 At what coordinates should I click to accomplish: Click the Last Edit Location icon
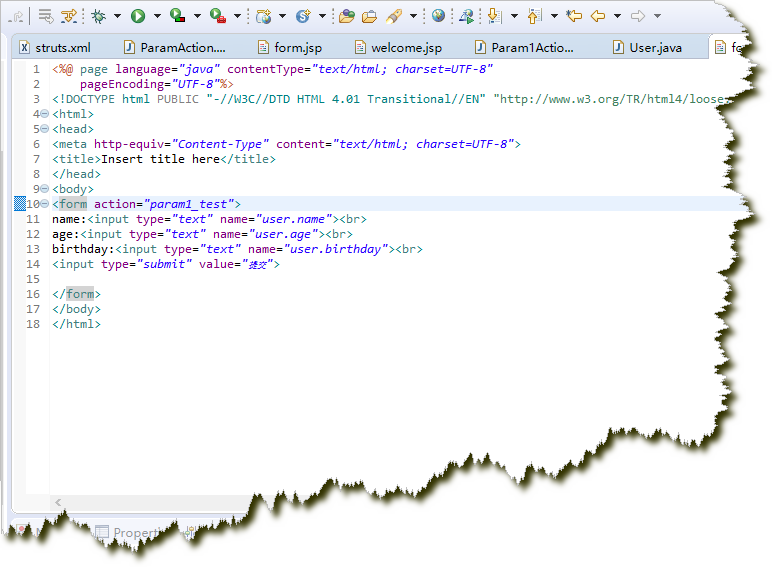coord(573,16)
